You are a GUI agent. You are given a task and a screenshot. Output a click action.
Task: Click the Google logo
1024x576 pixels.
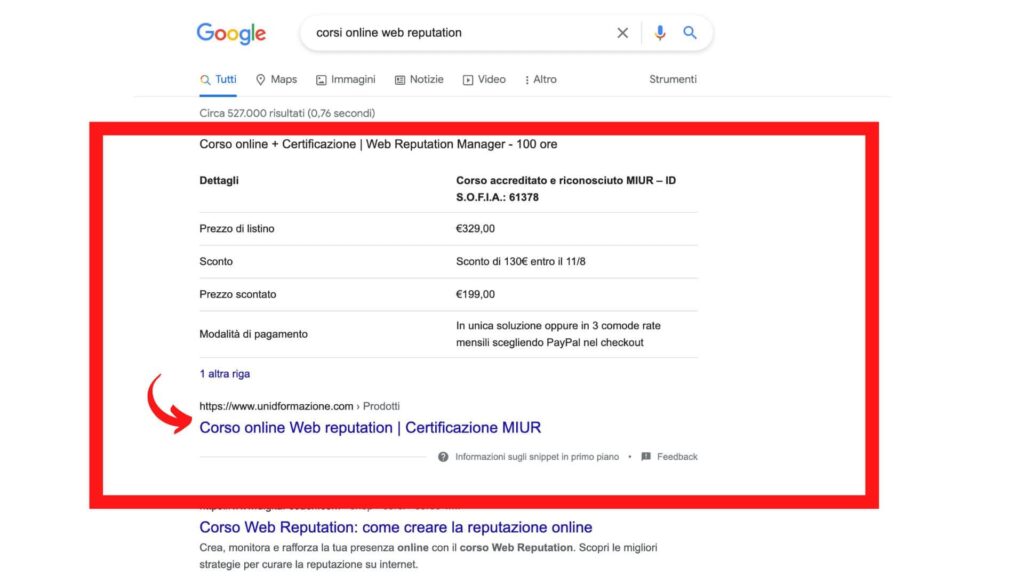coord(231,33)
